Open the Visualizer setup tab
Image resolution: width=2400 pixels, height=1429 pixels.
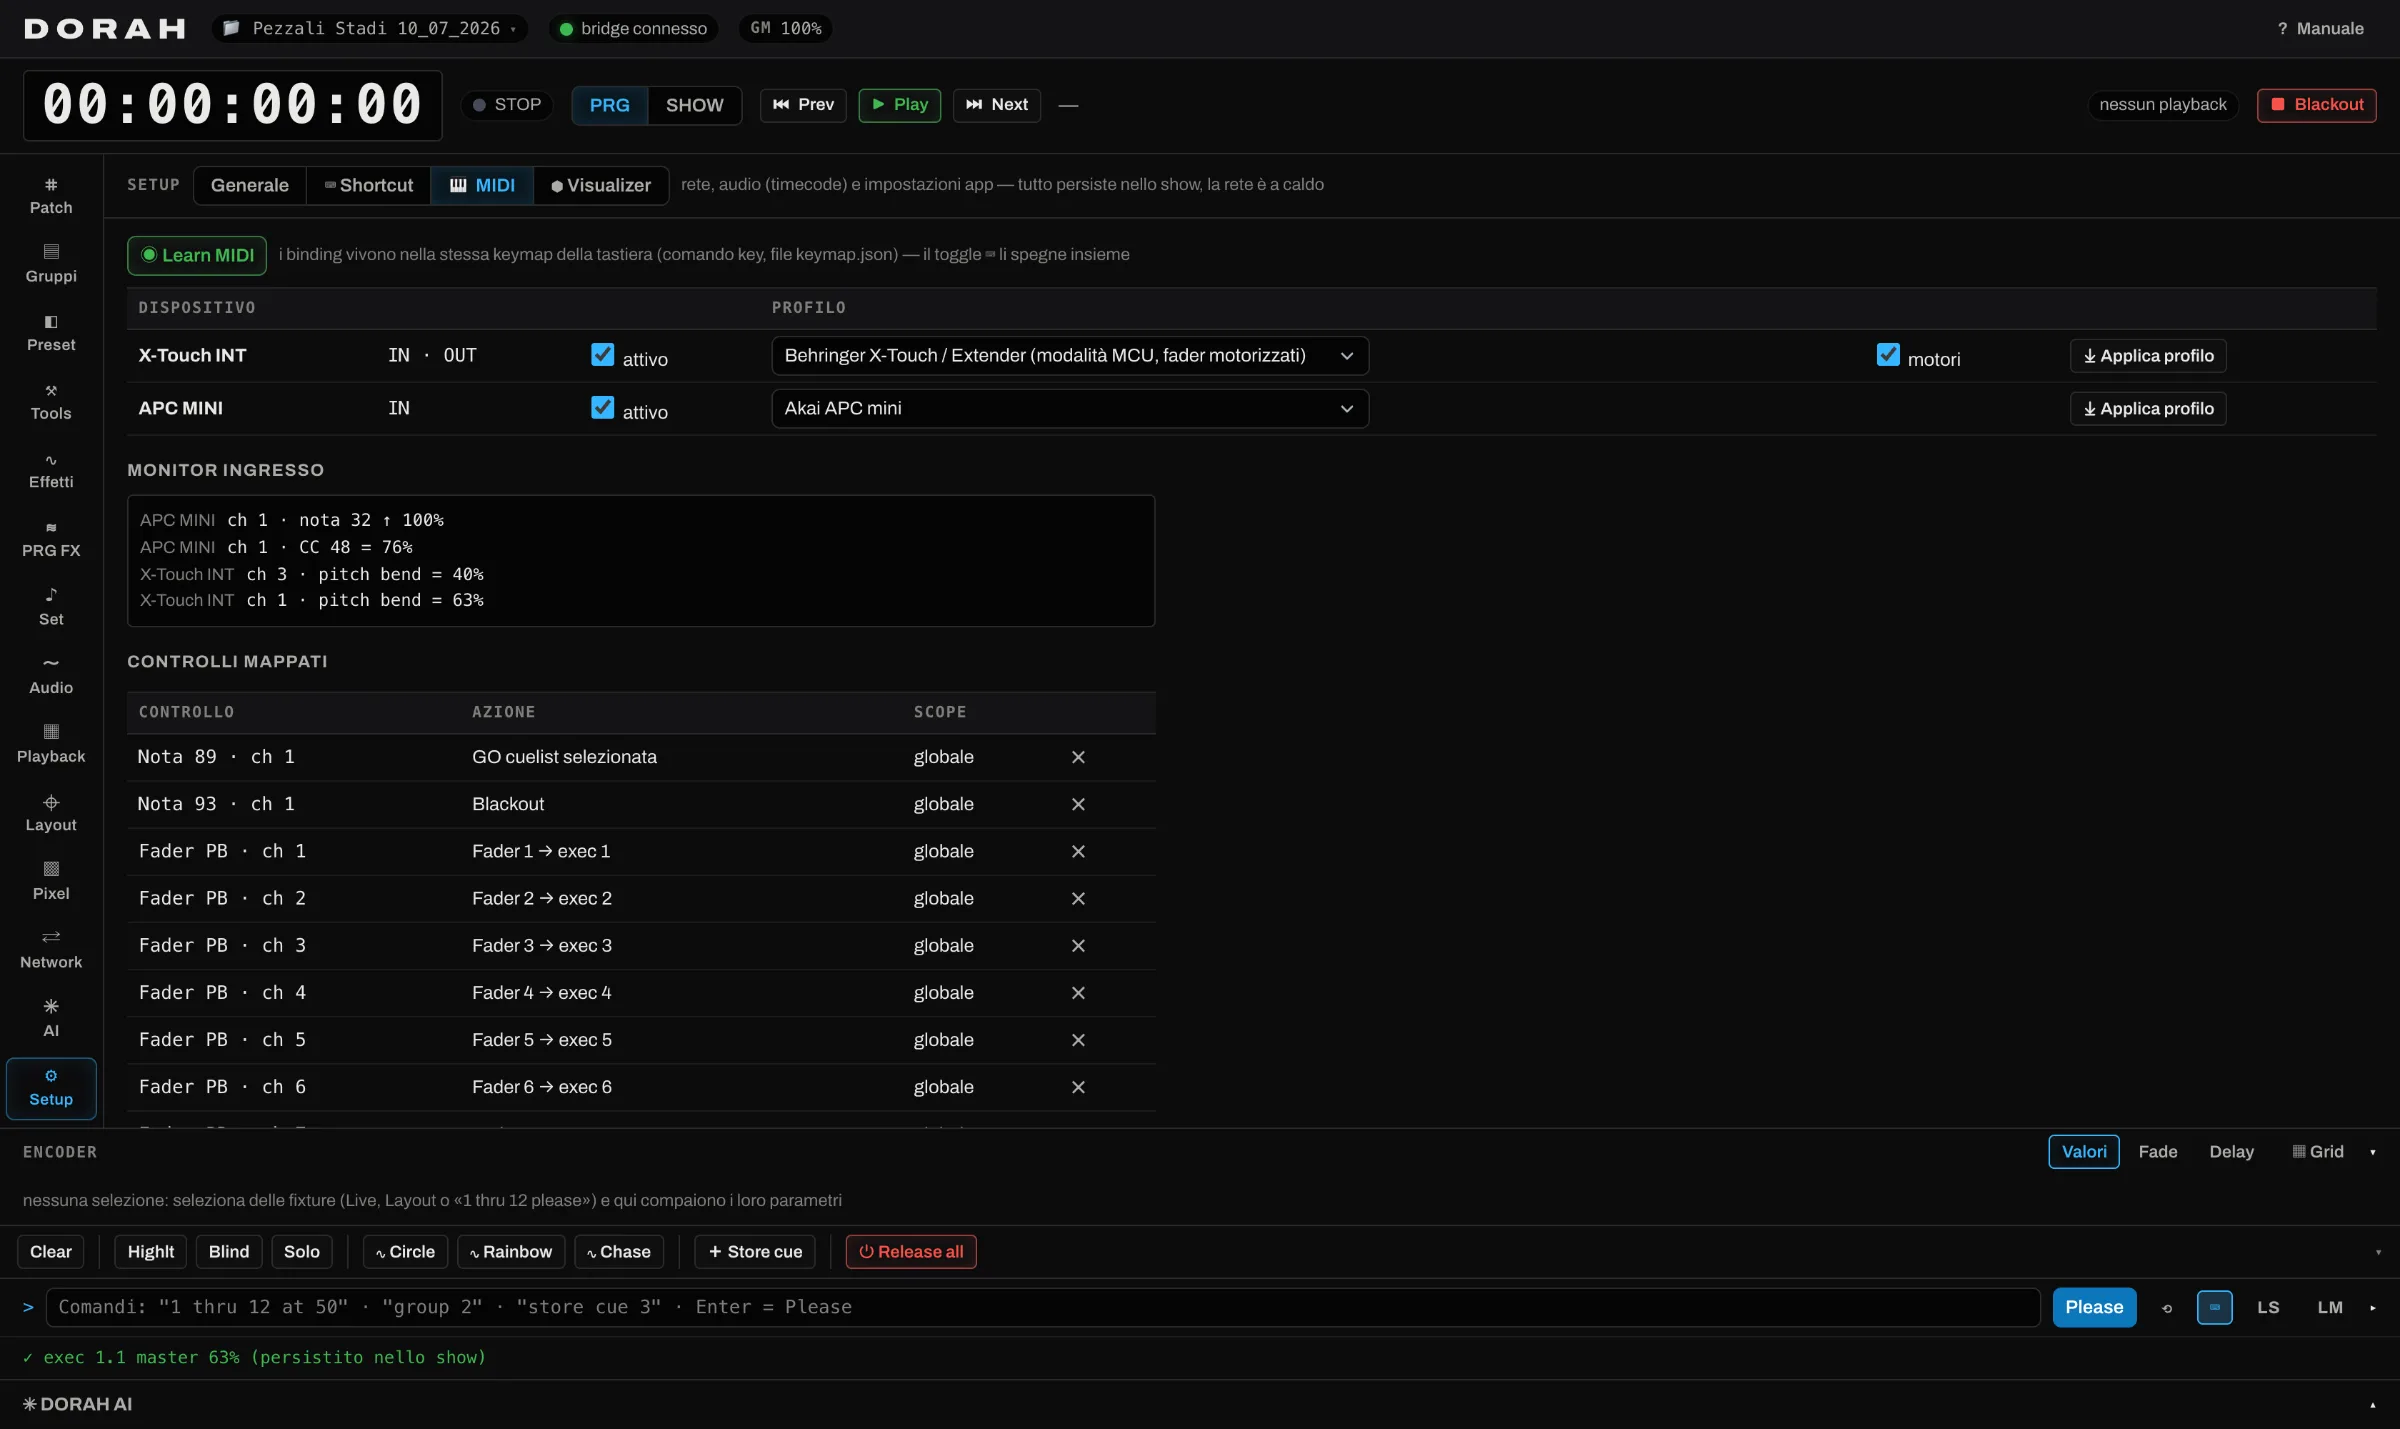(x=601, y=186)
